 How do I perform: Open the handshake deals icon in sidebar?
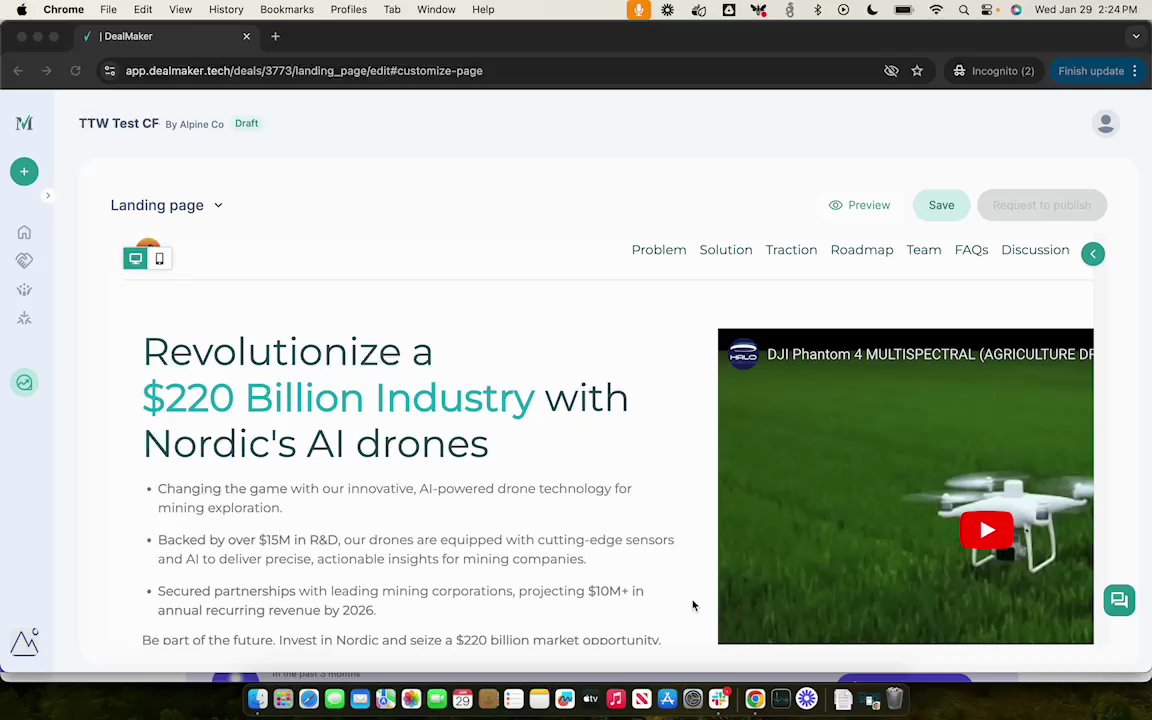tap(24, 261)
